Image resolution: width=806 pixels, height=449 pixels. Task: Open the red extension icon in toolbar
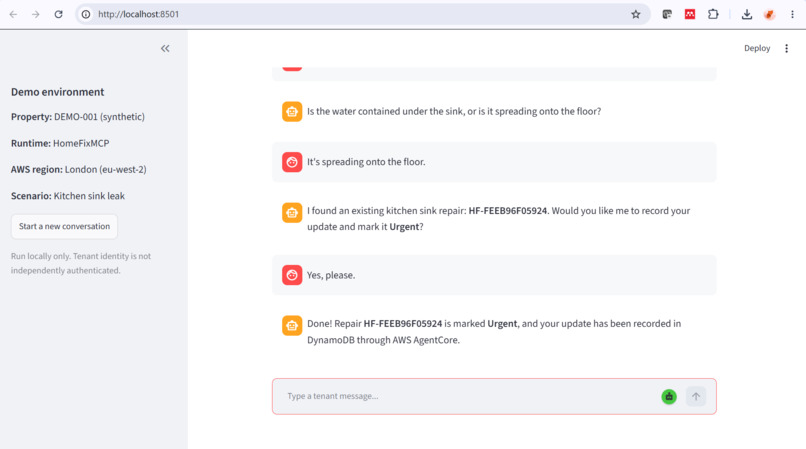[690, 14]
